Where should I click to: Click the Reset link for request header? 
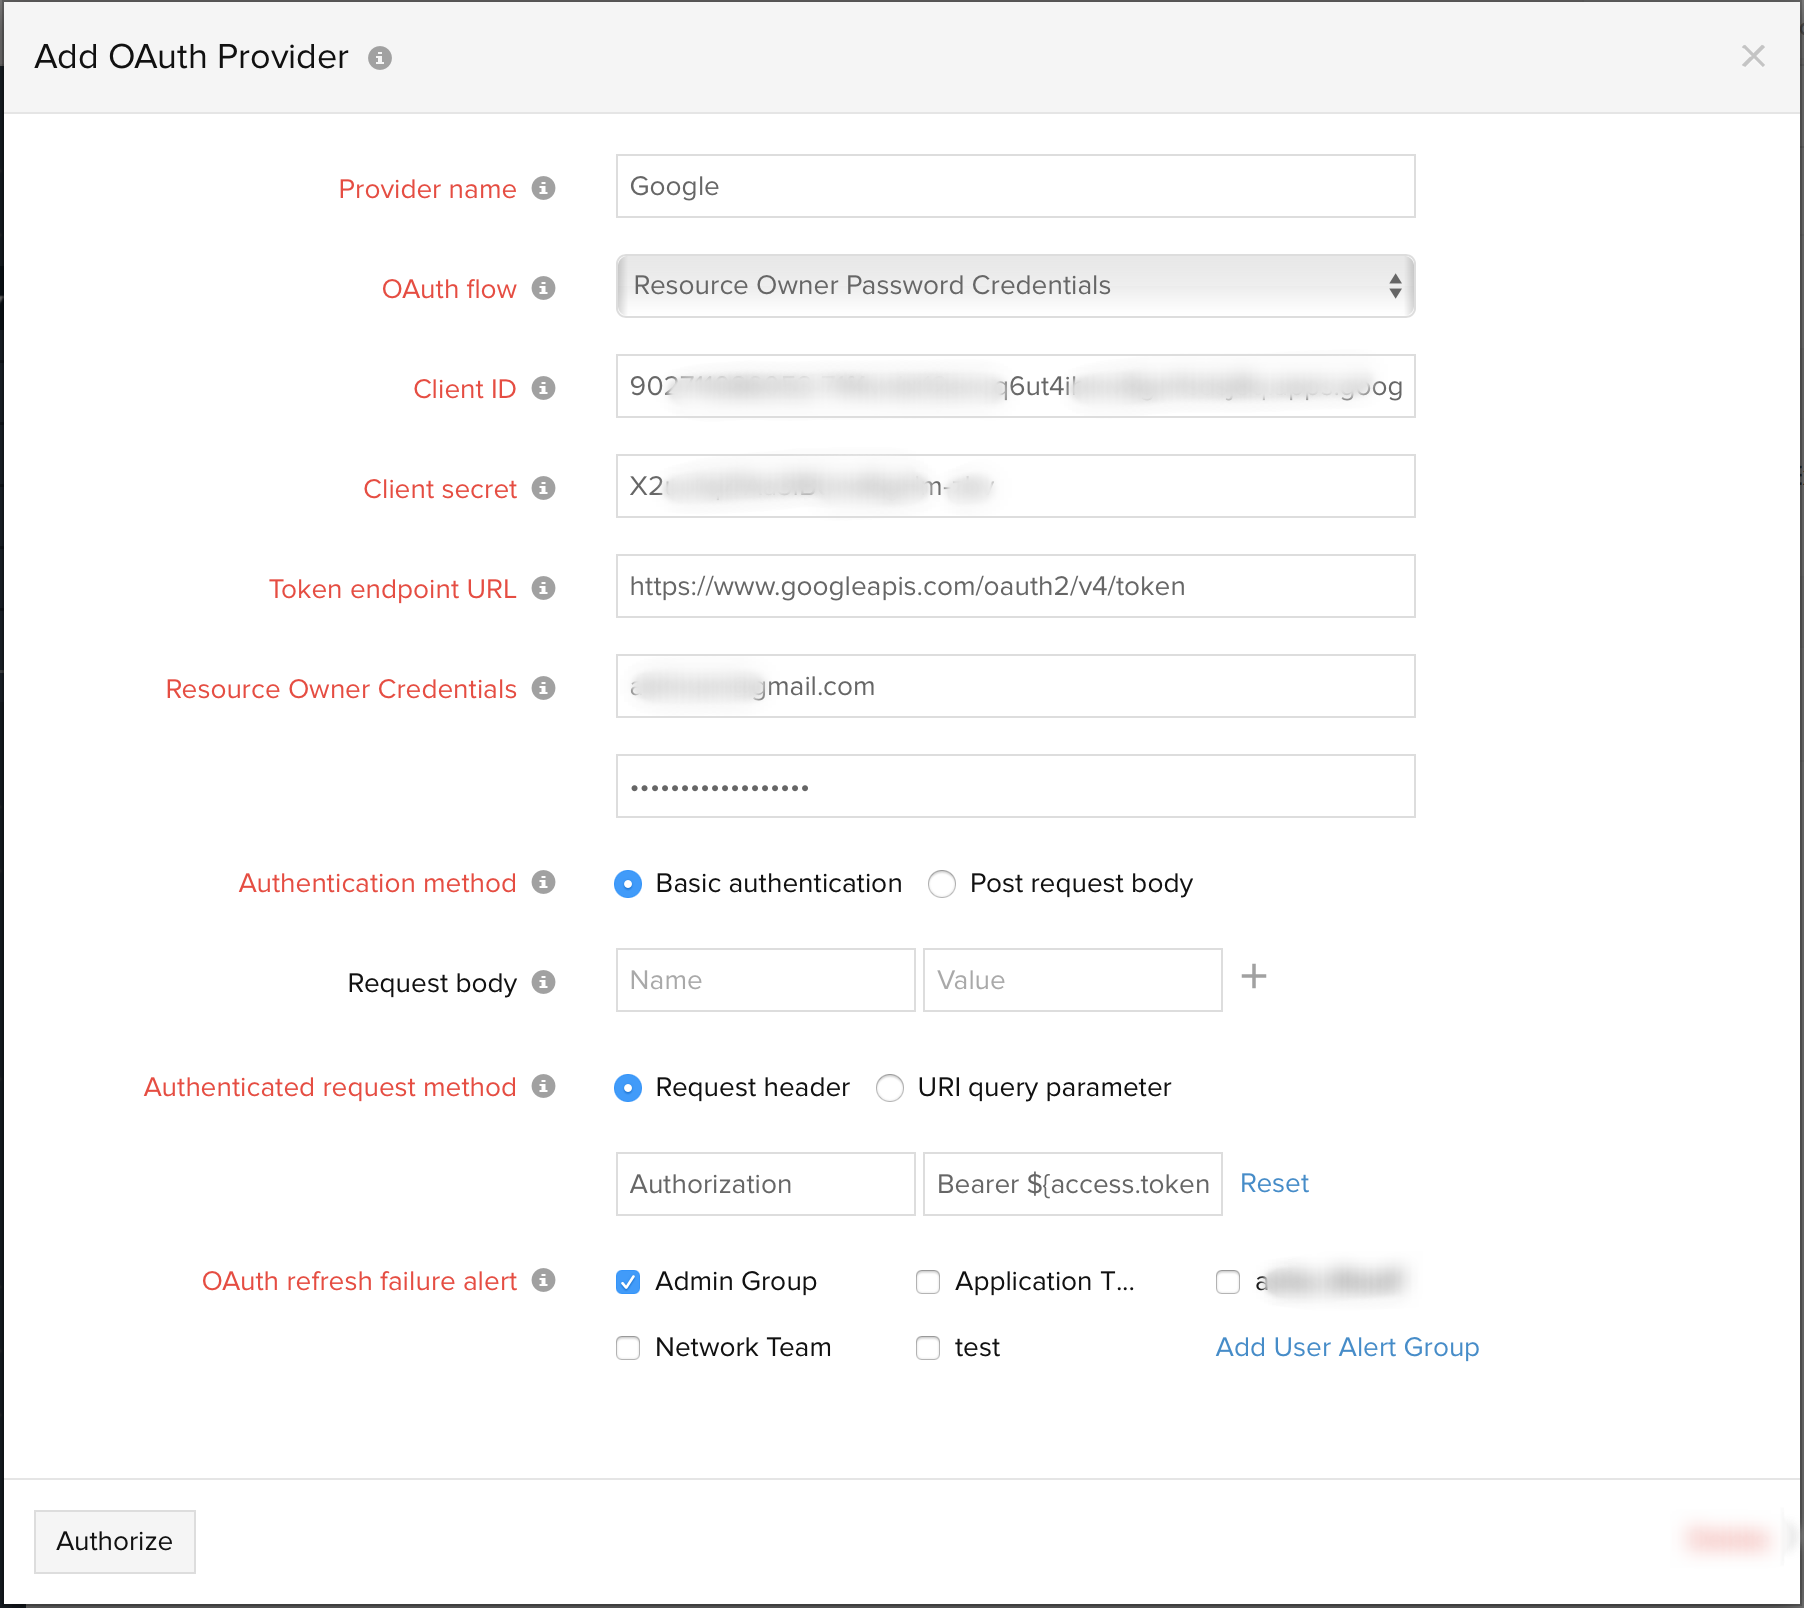pyautogui.click(x=1274, y=1183)
